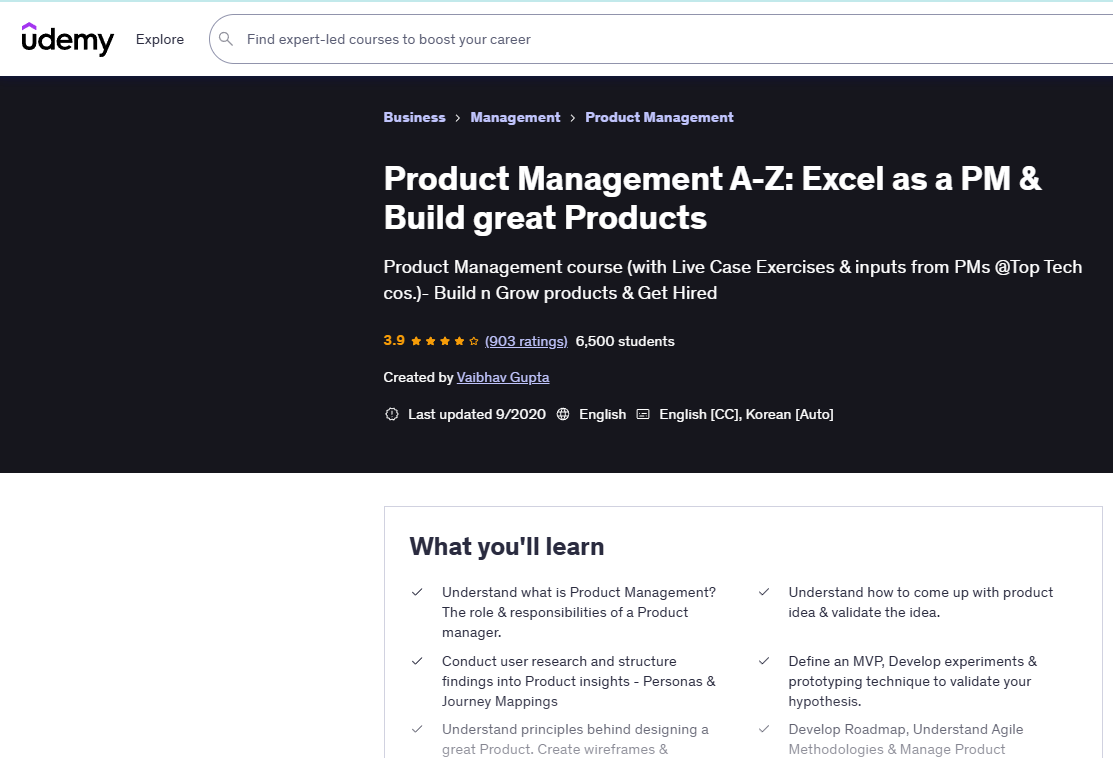Click the Business breadcrumb
This screenshot has height=758, width=1113.
pos(414,117)
